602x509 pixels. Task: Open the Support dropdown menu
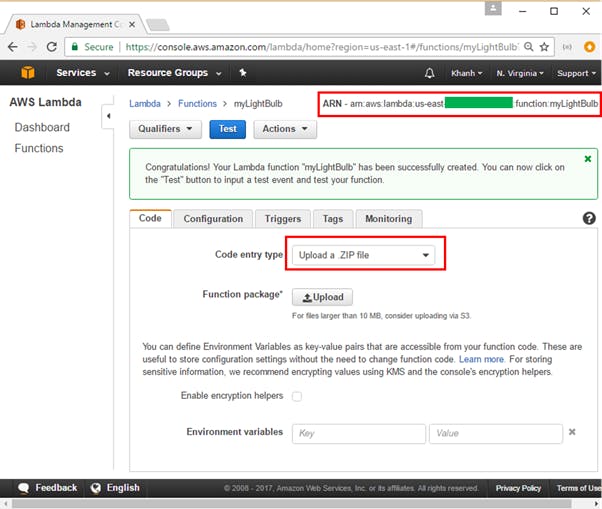click(x=577, y=73)
